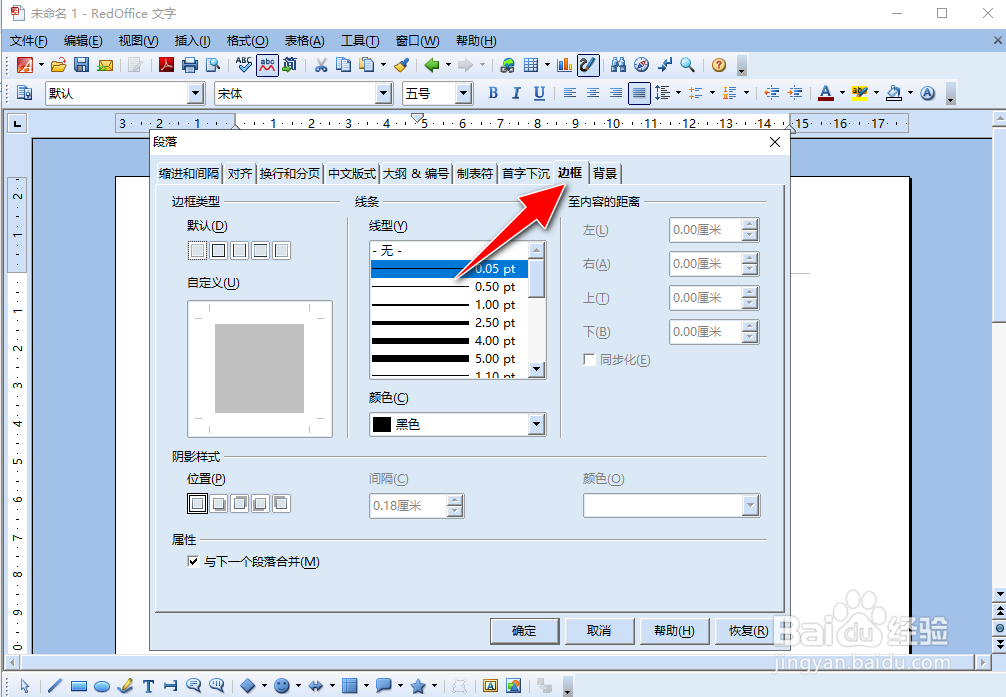Export directly as PDF using the toolbar icon
Image resolution: width=1006 pixels, height=697 pixels.
tap(166, 65)
